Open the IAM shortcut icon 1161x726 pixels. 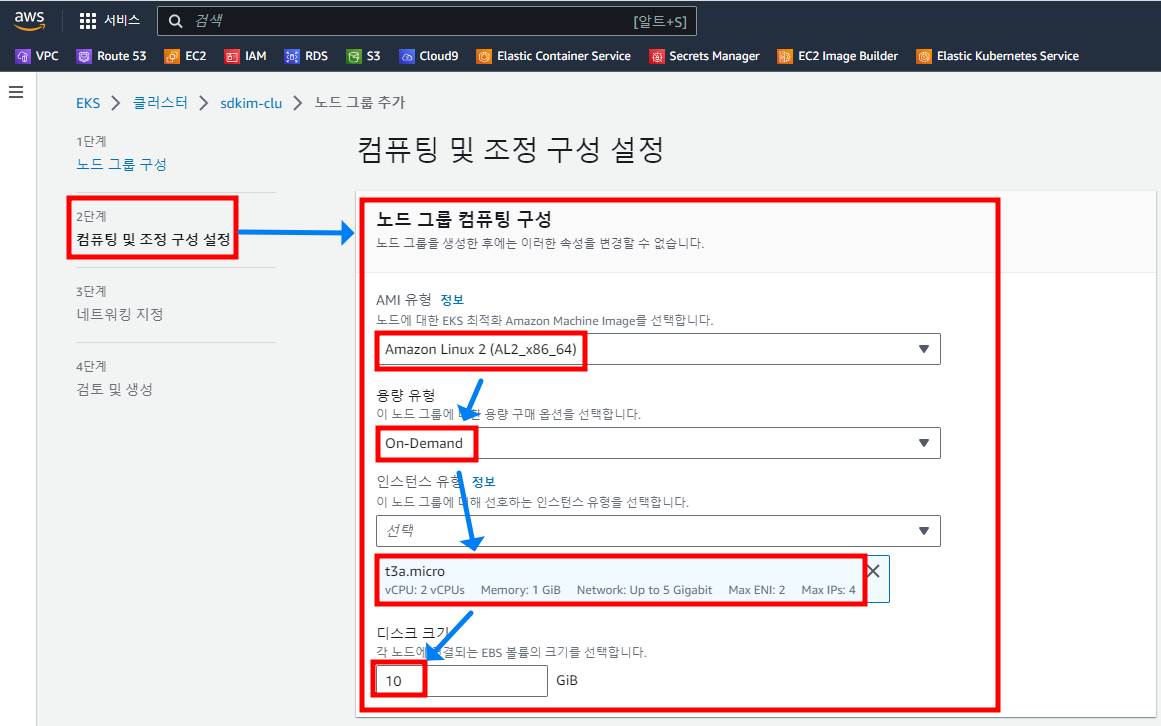(232, 56)
